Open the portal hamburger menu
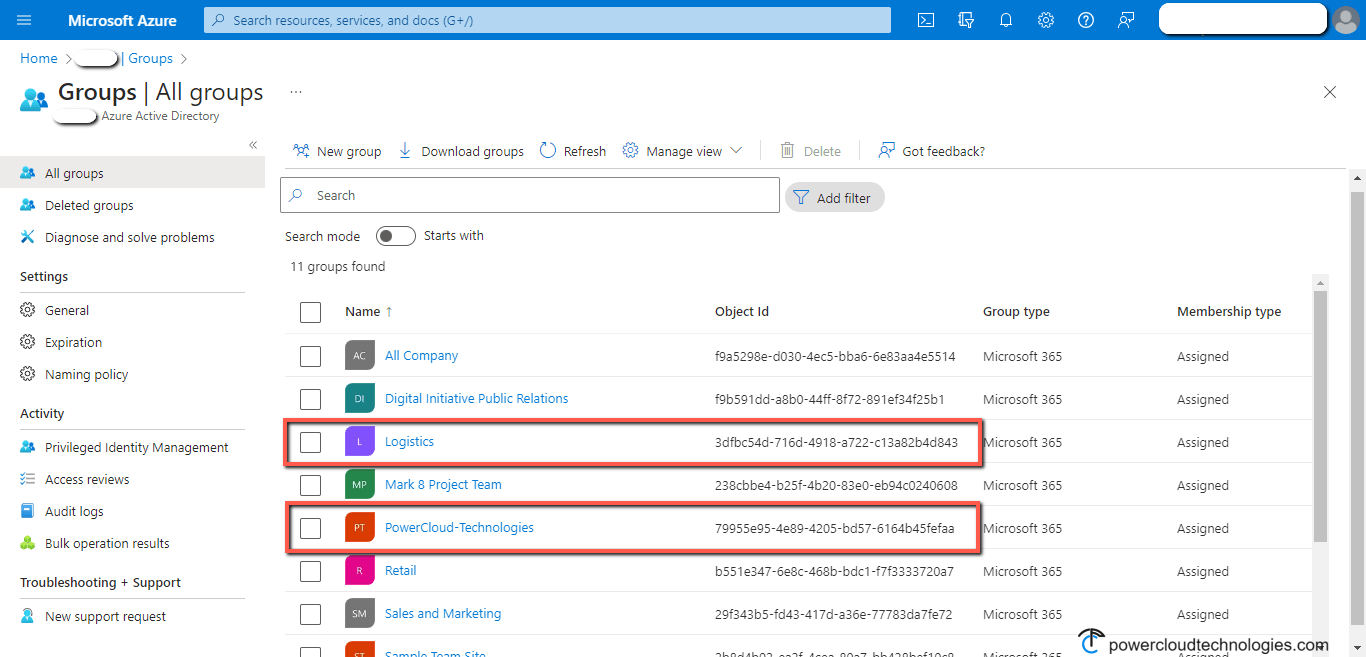 (x=25, y=20)
